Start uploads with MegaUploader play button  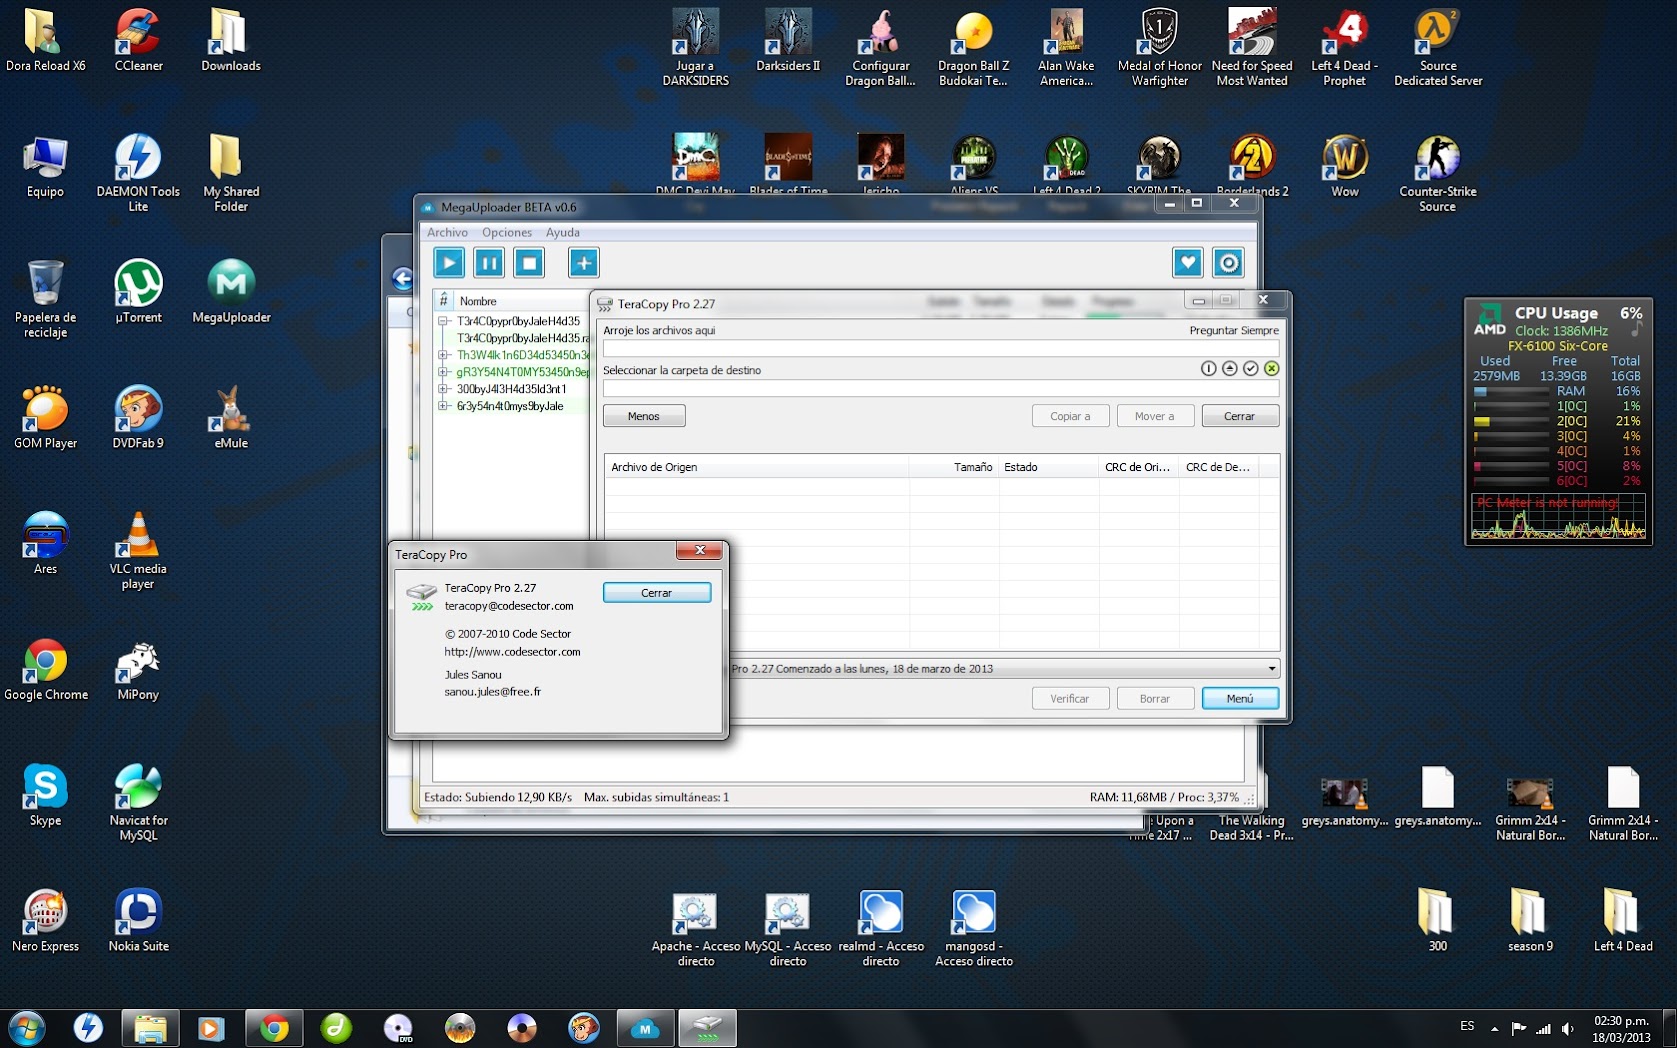coord(449,263)
